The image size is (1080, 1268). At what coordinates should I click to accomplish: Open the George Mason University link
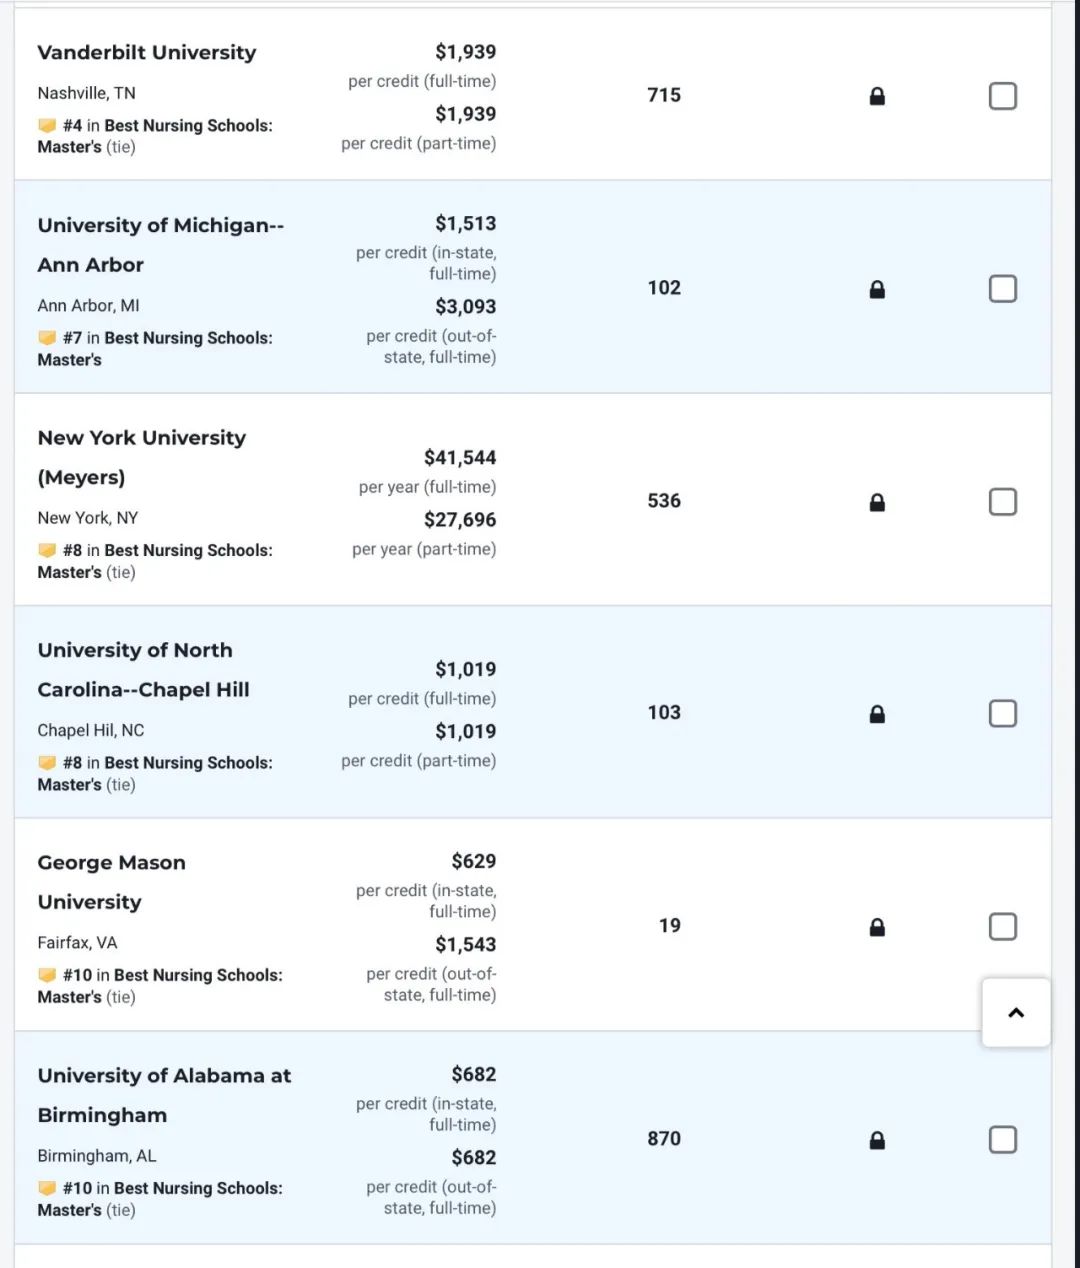click(112, 882)
